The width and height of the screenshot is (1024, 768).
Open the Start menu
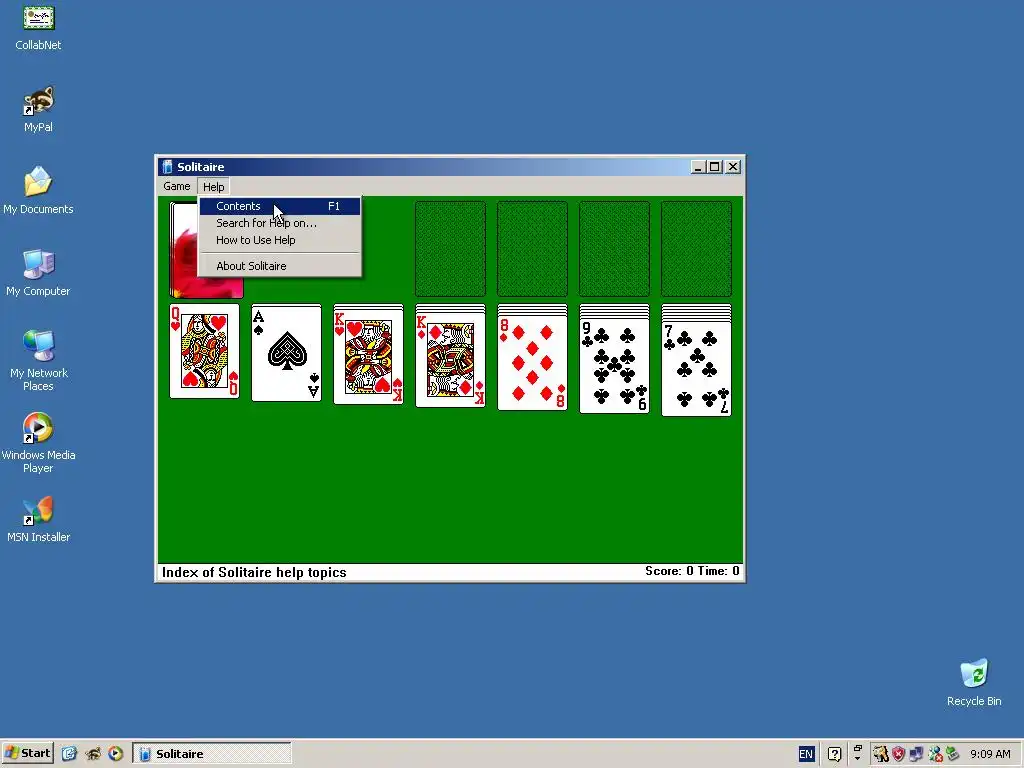(27, 754)
